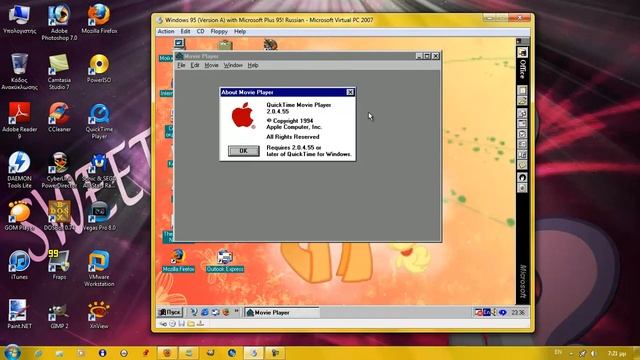
Task: Select Movie Player taskbar button in Windows 95
Action: (282, 312)
